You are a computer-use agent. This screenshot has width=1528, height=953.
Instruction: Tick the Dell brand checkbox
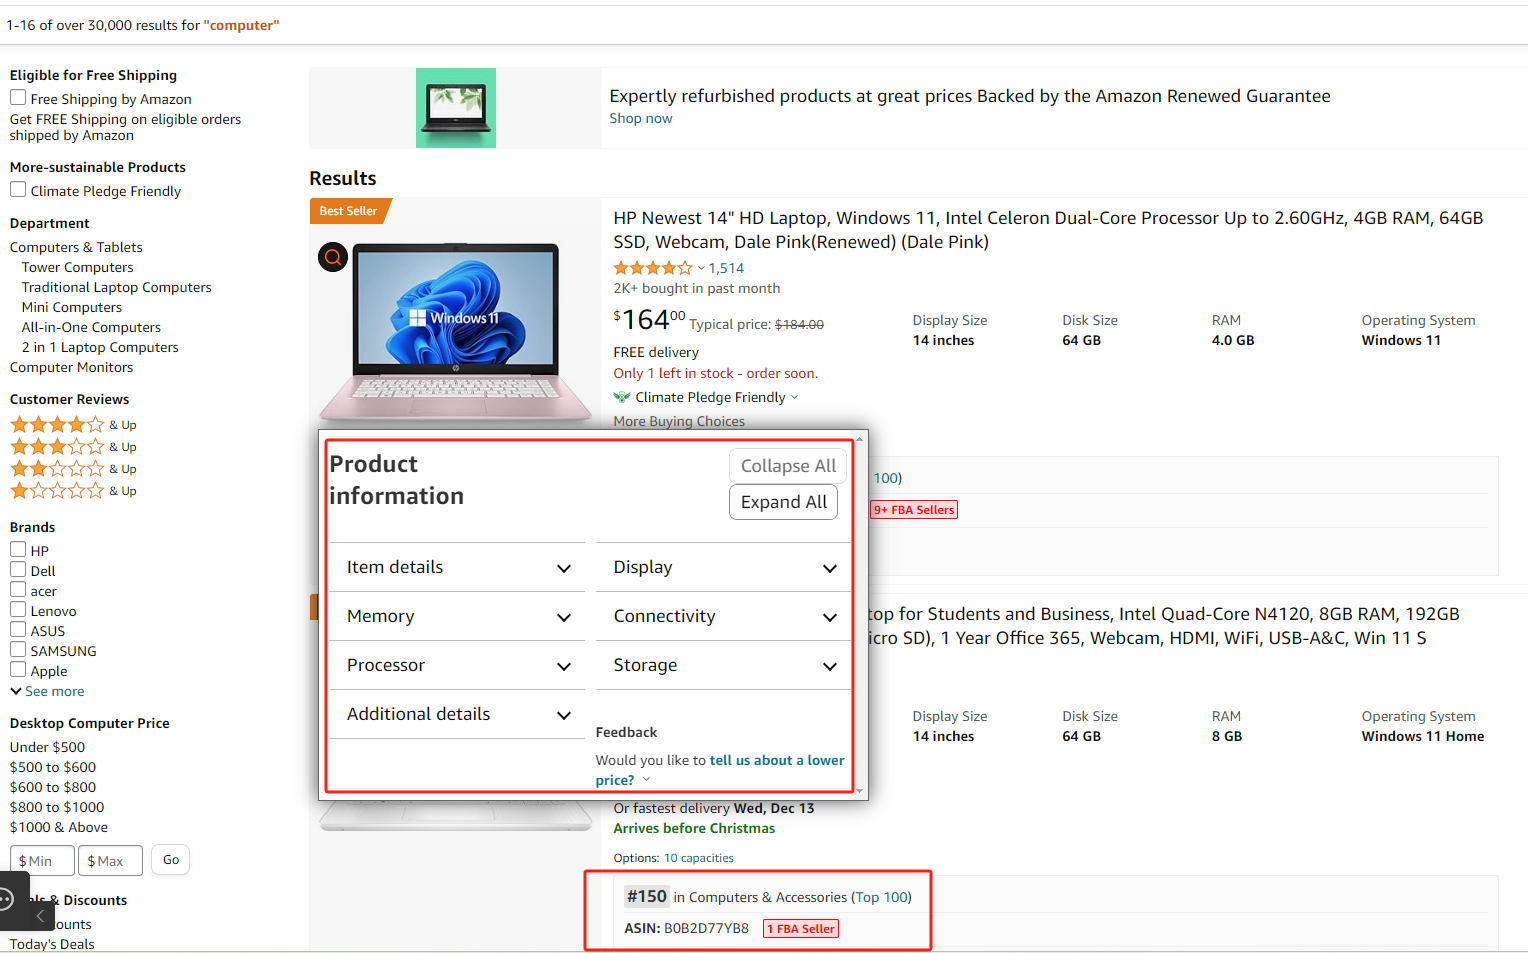[18, 569]
